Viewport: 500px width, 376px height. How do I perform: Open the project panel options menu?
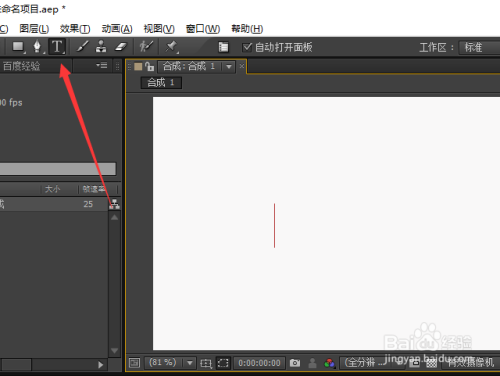102,65
